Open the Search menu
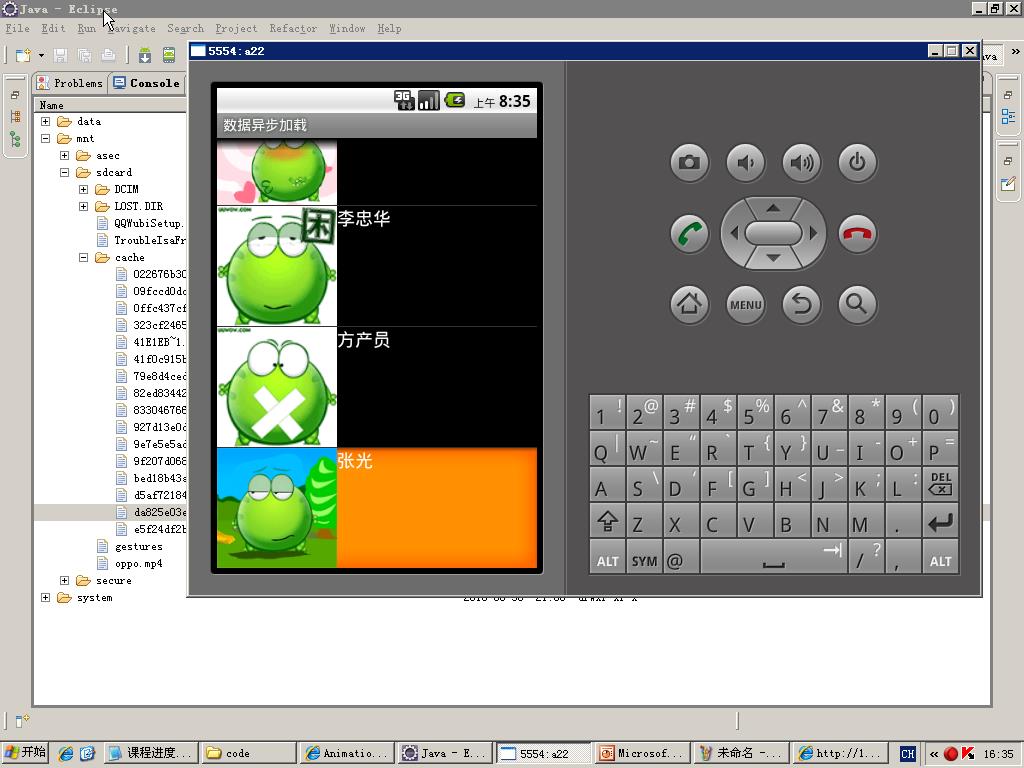This screenshot has height=768, width=1024. 185,28
